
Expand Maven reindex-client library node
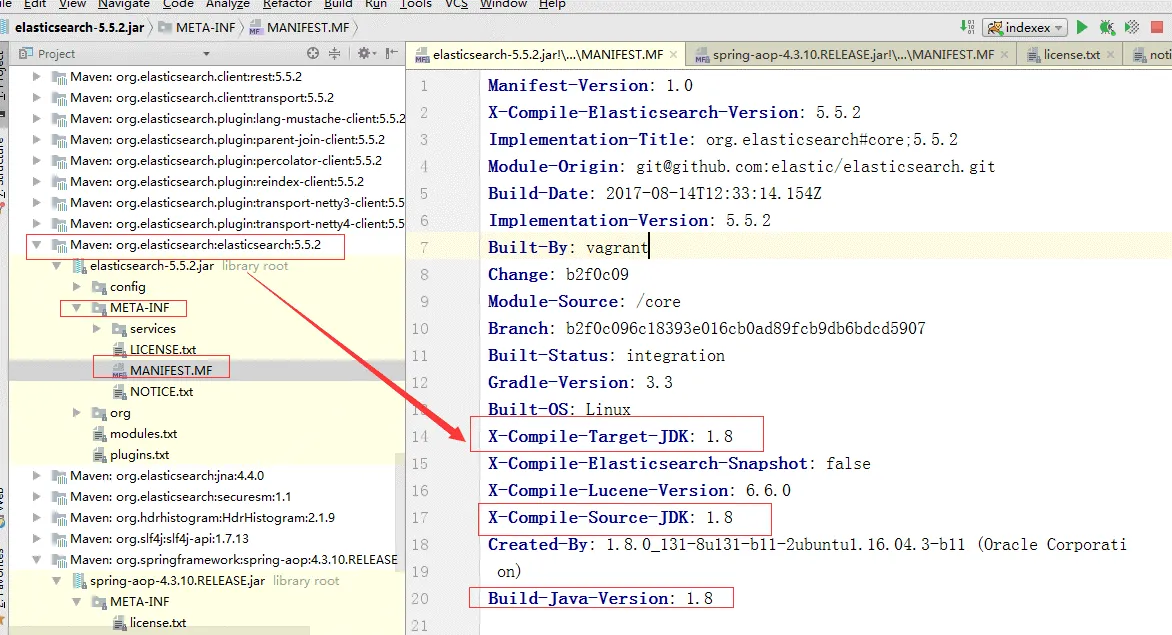coord(36,181)
